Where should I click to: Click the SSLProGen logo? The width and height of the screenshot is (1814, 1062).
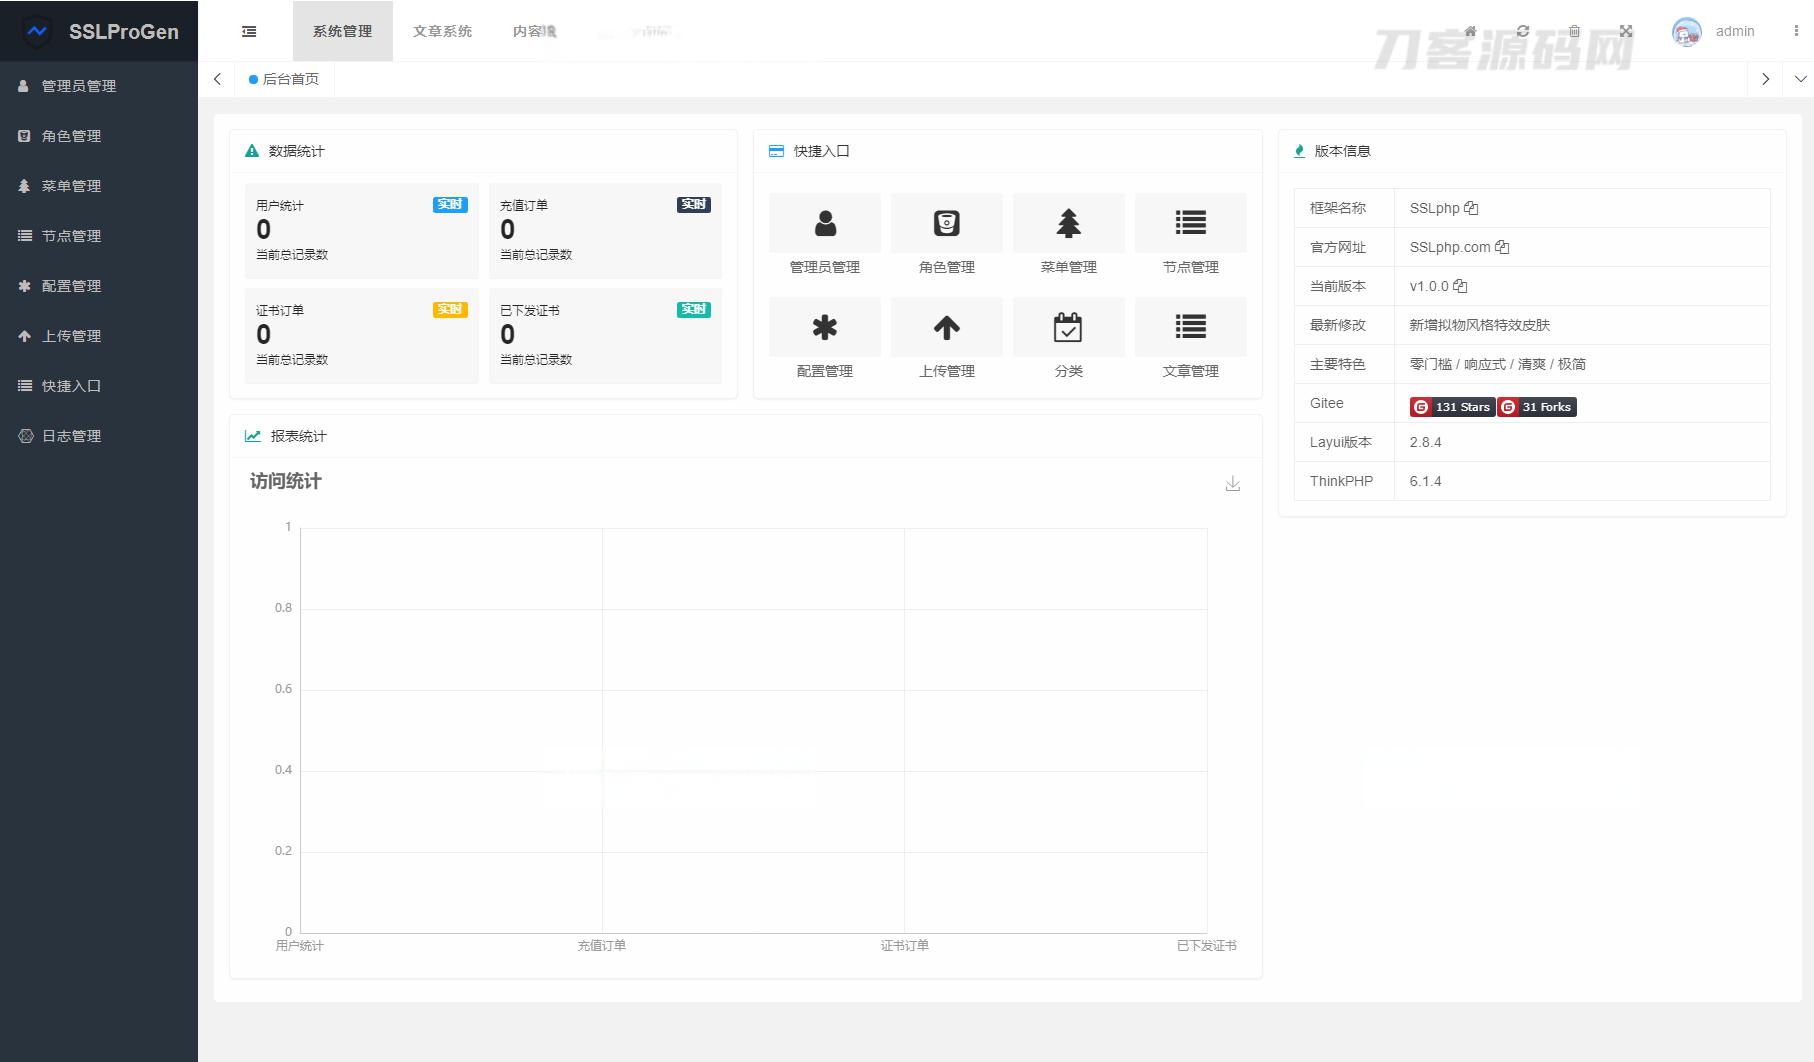tap(99, 31)
